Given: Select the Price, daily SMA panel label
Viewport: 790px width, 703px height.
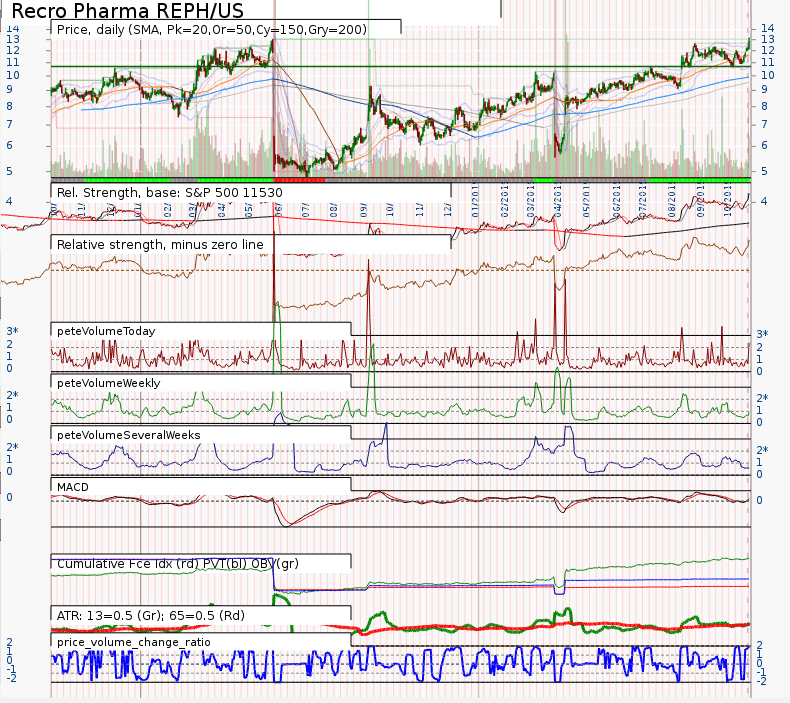Looking at the screenshot, I should point(212,30).
